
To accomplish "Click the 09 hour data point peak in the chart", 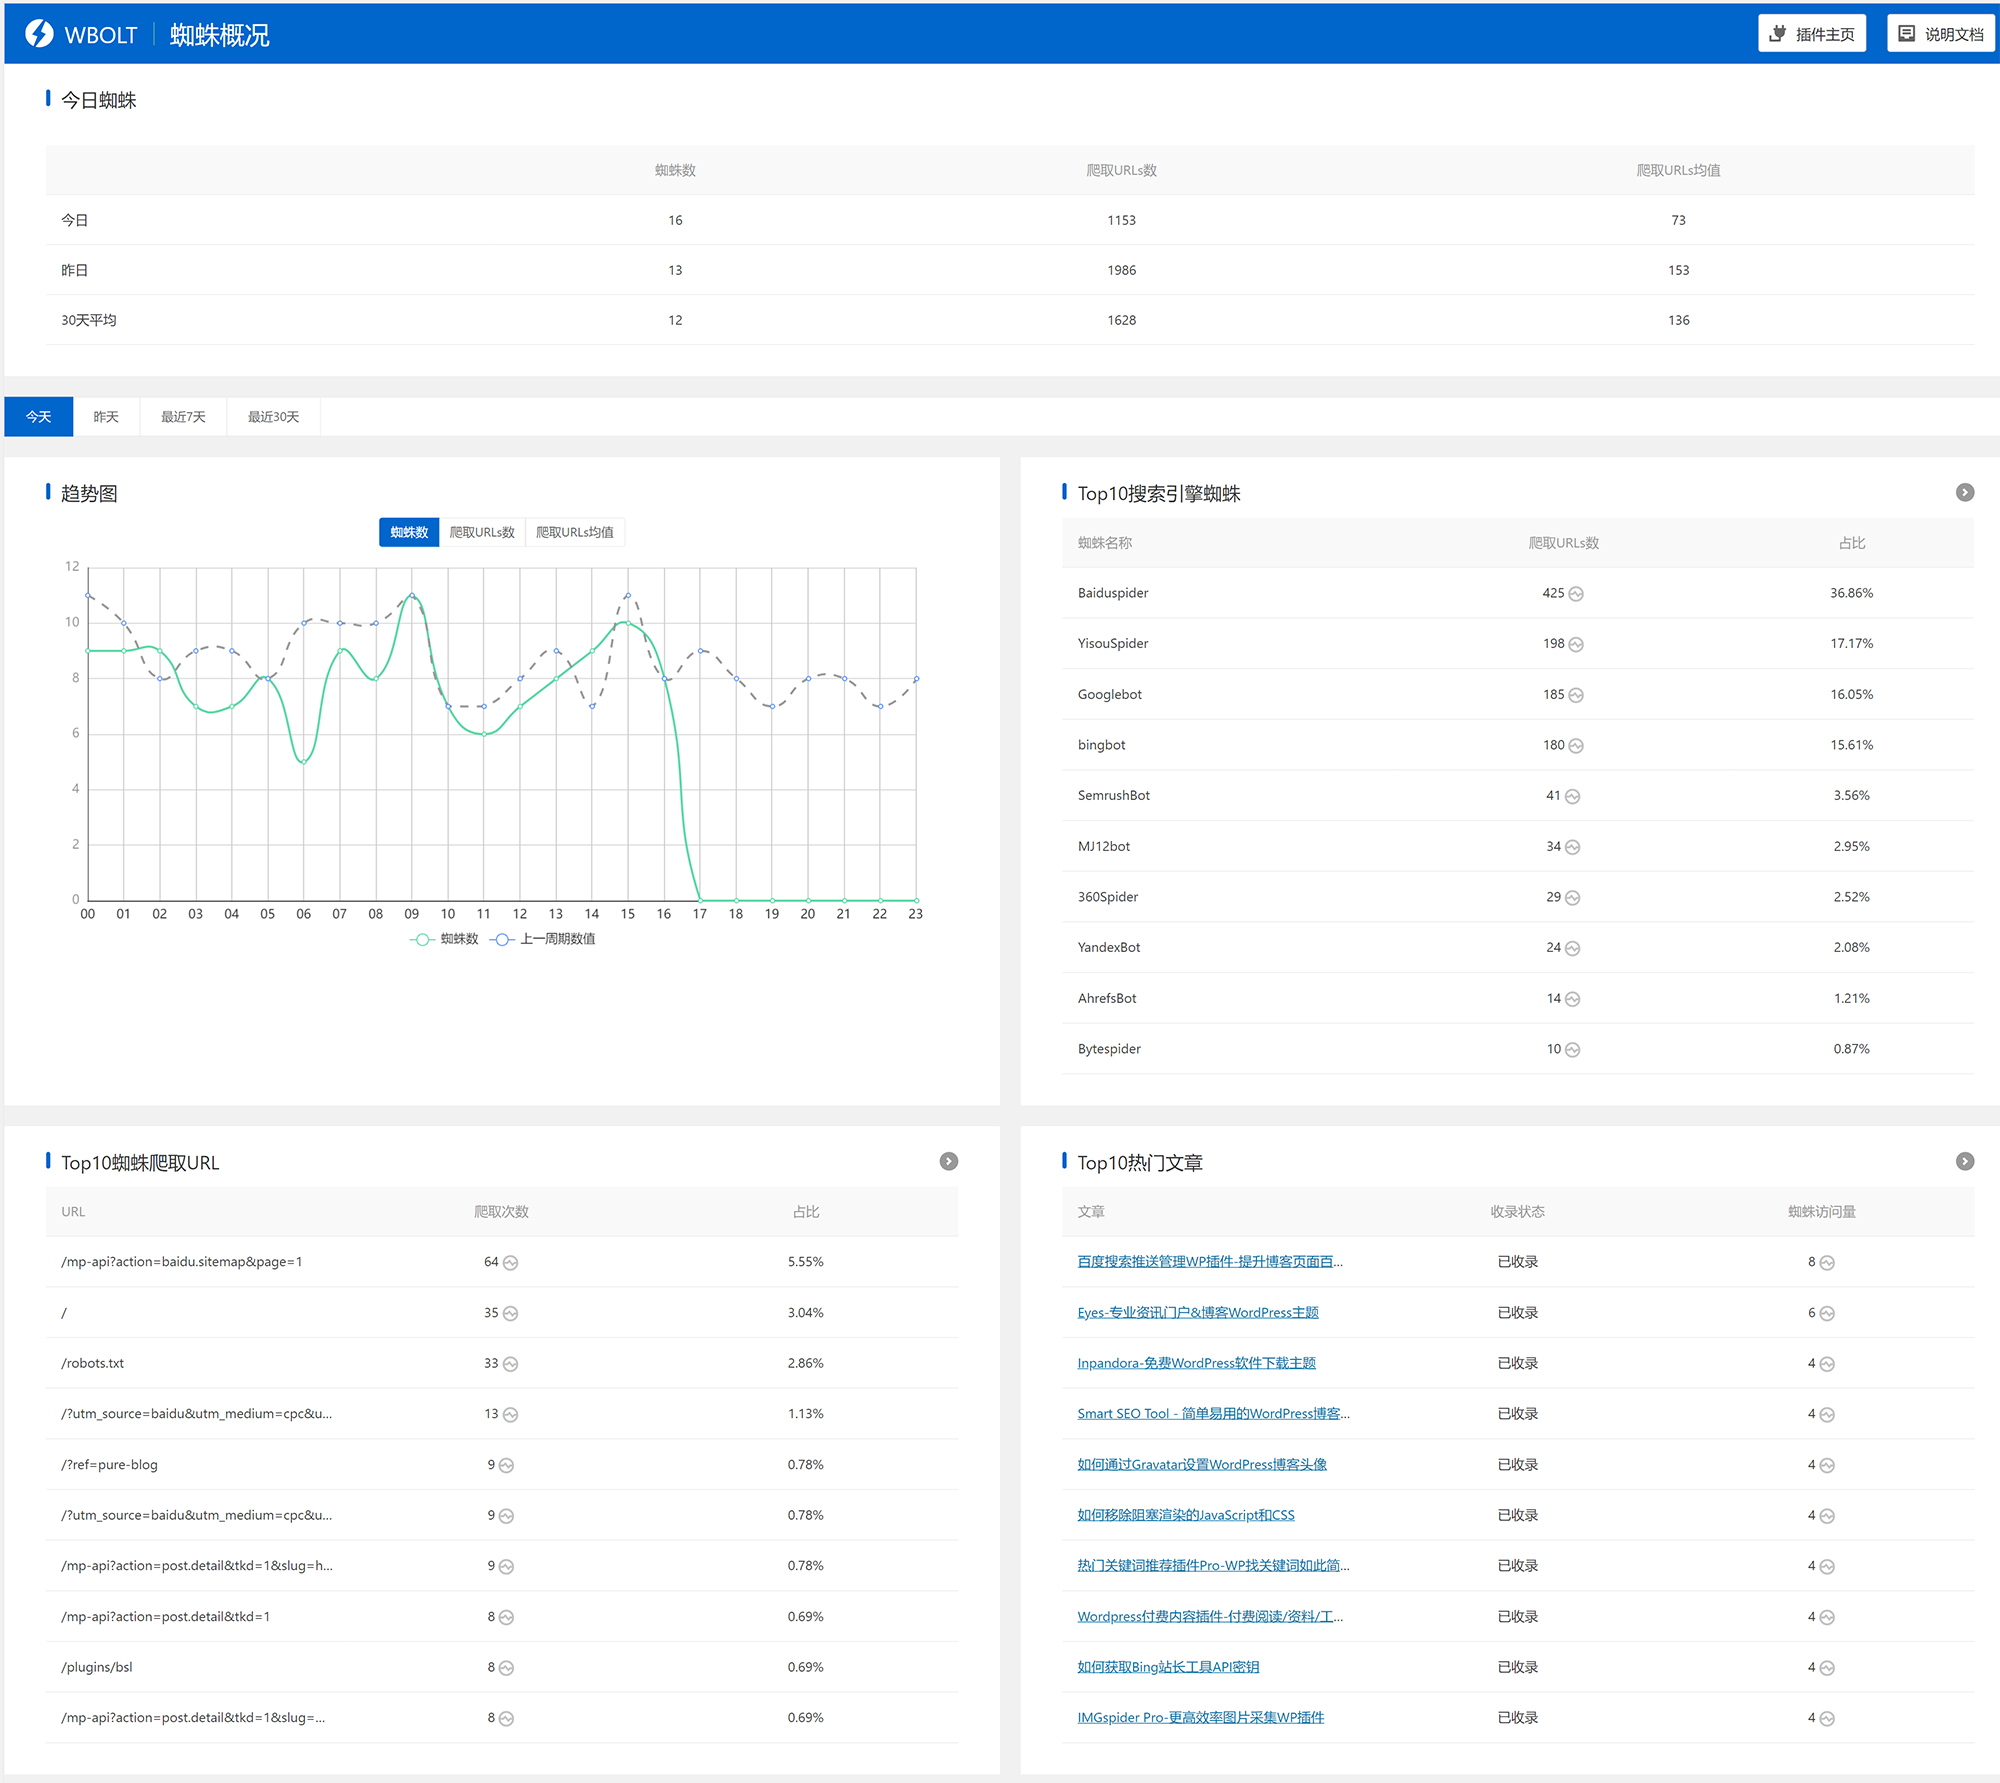I will point(412,596).
